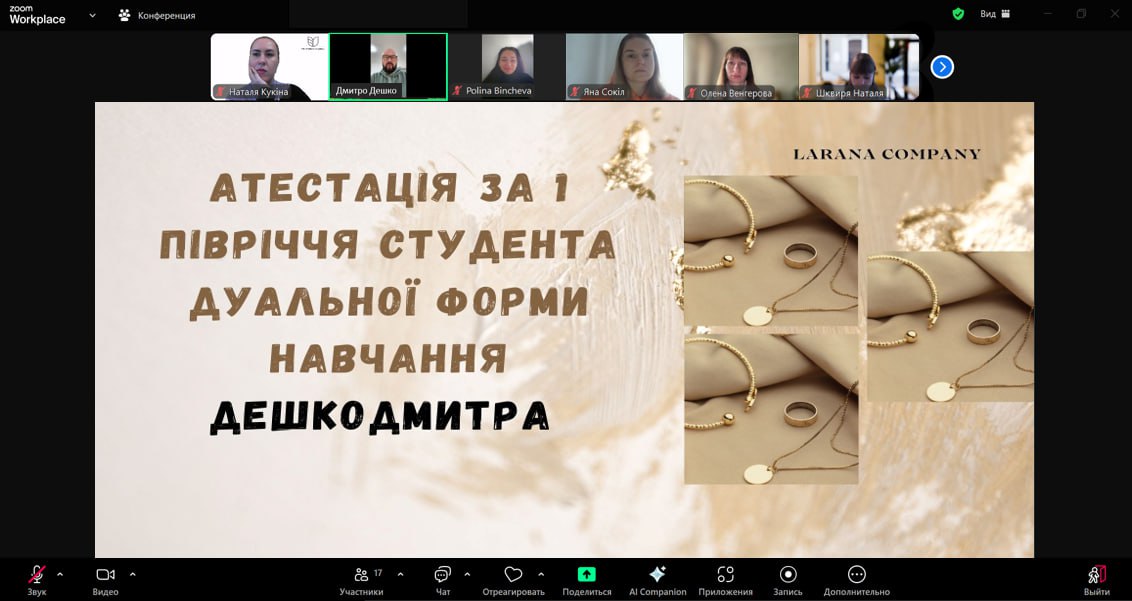This screenshot has width=1132, height=601.
Task: Click muted mic icon on Олена Венгерова tile
Action: point(692,92)
